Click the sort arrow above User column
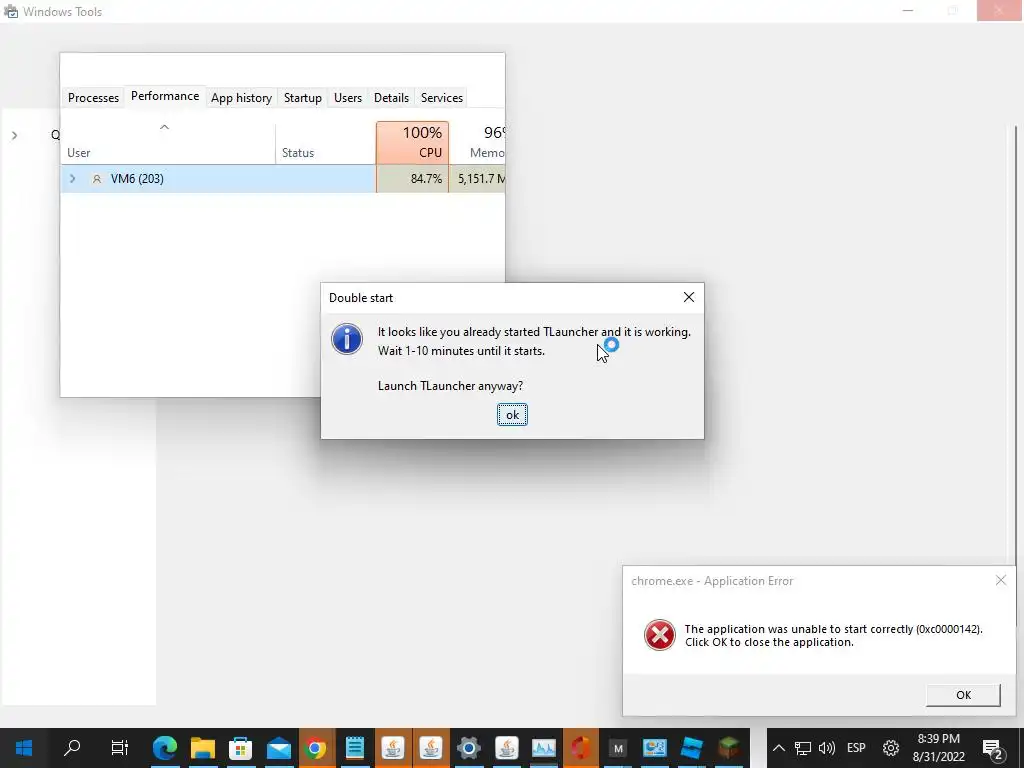 pos(165,127)
